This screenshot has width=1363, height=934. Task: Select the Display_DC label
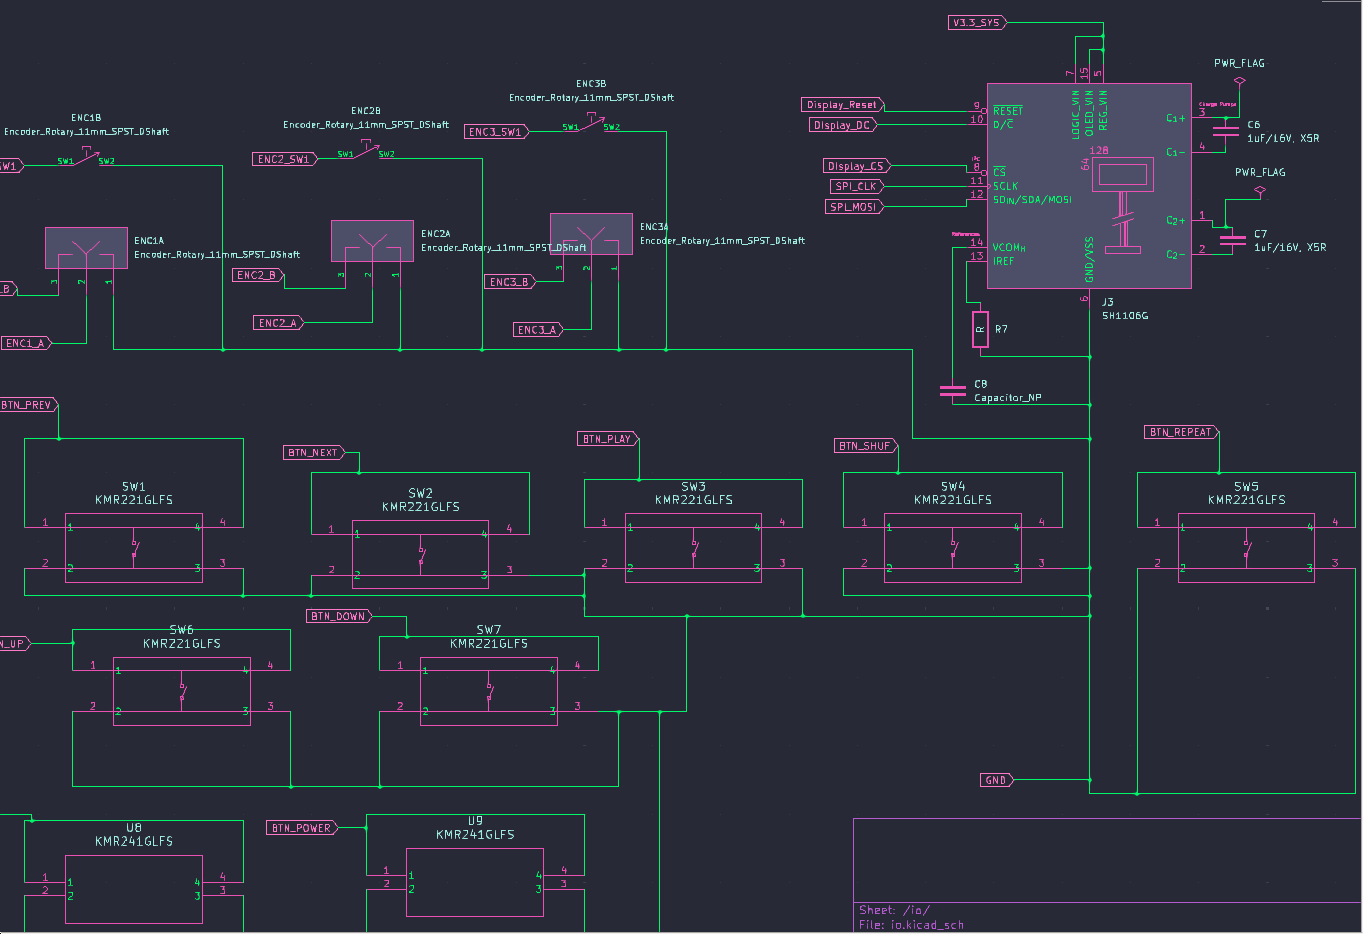(x=842, y=125)
